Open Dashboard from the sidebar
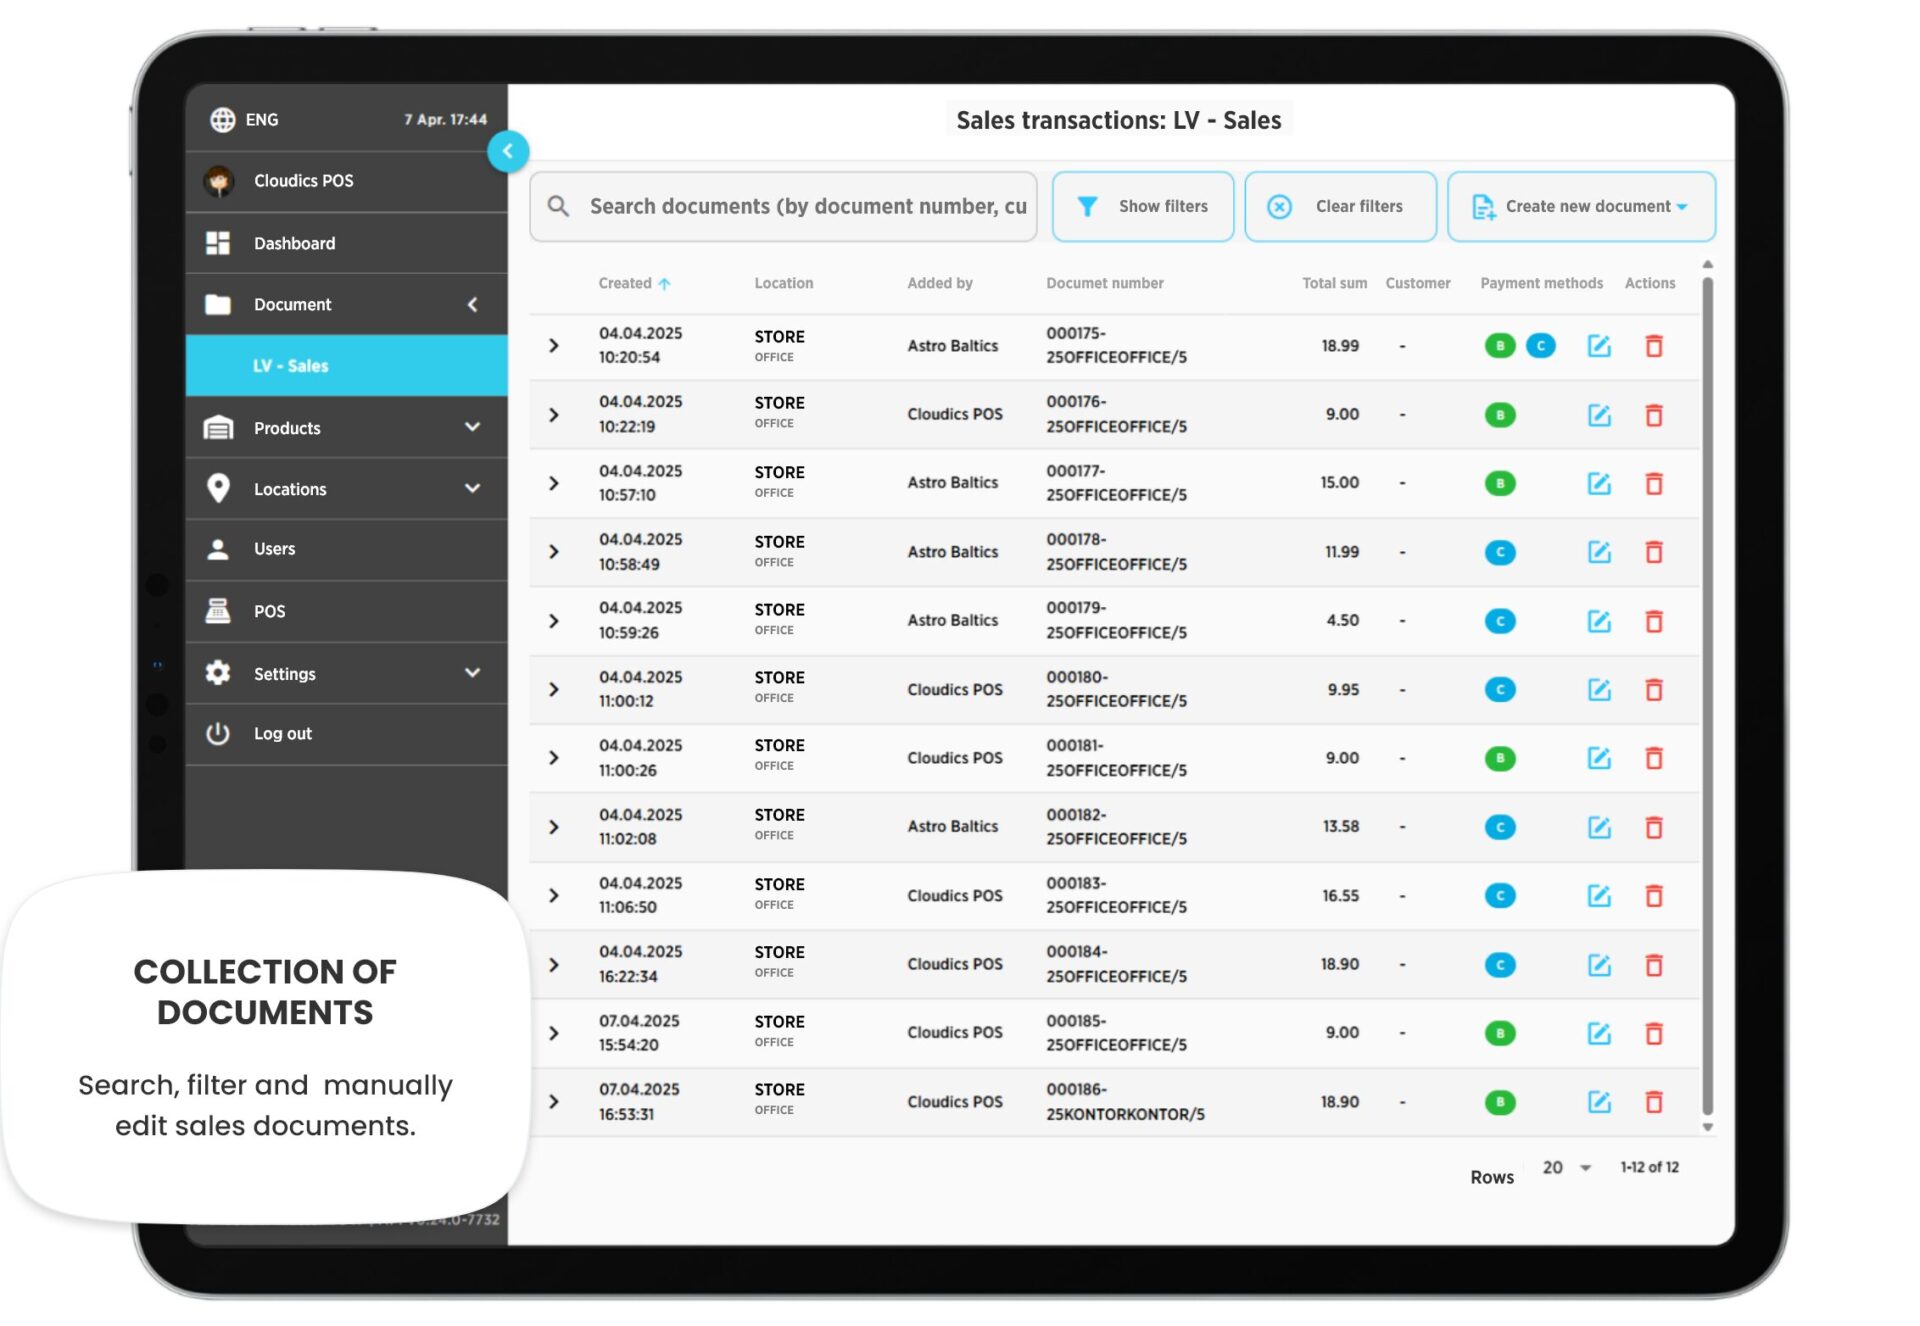 coord(294,244)
